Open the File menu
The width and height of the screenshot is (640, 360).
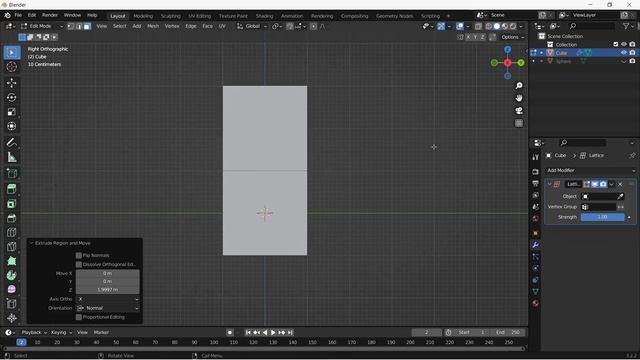pyautogui.click(x=18, y=15)
